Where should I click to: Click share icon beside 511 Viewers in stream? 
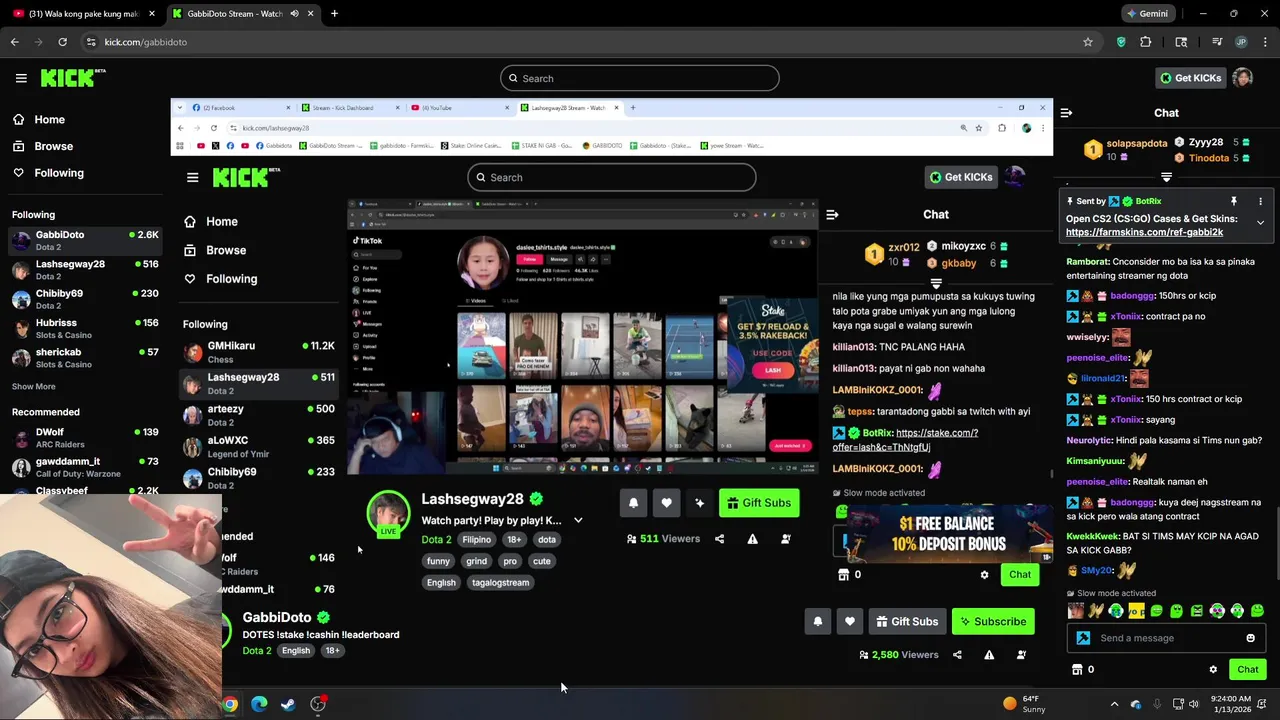click(x=719, y=539)
